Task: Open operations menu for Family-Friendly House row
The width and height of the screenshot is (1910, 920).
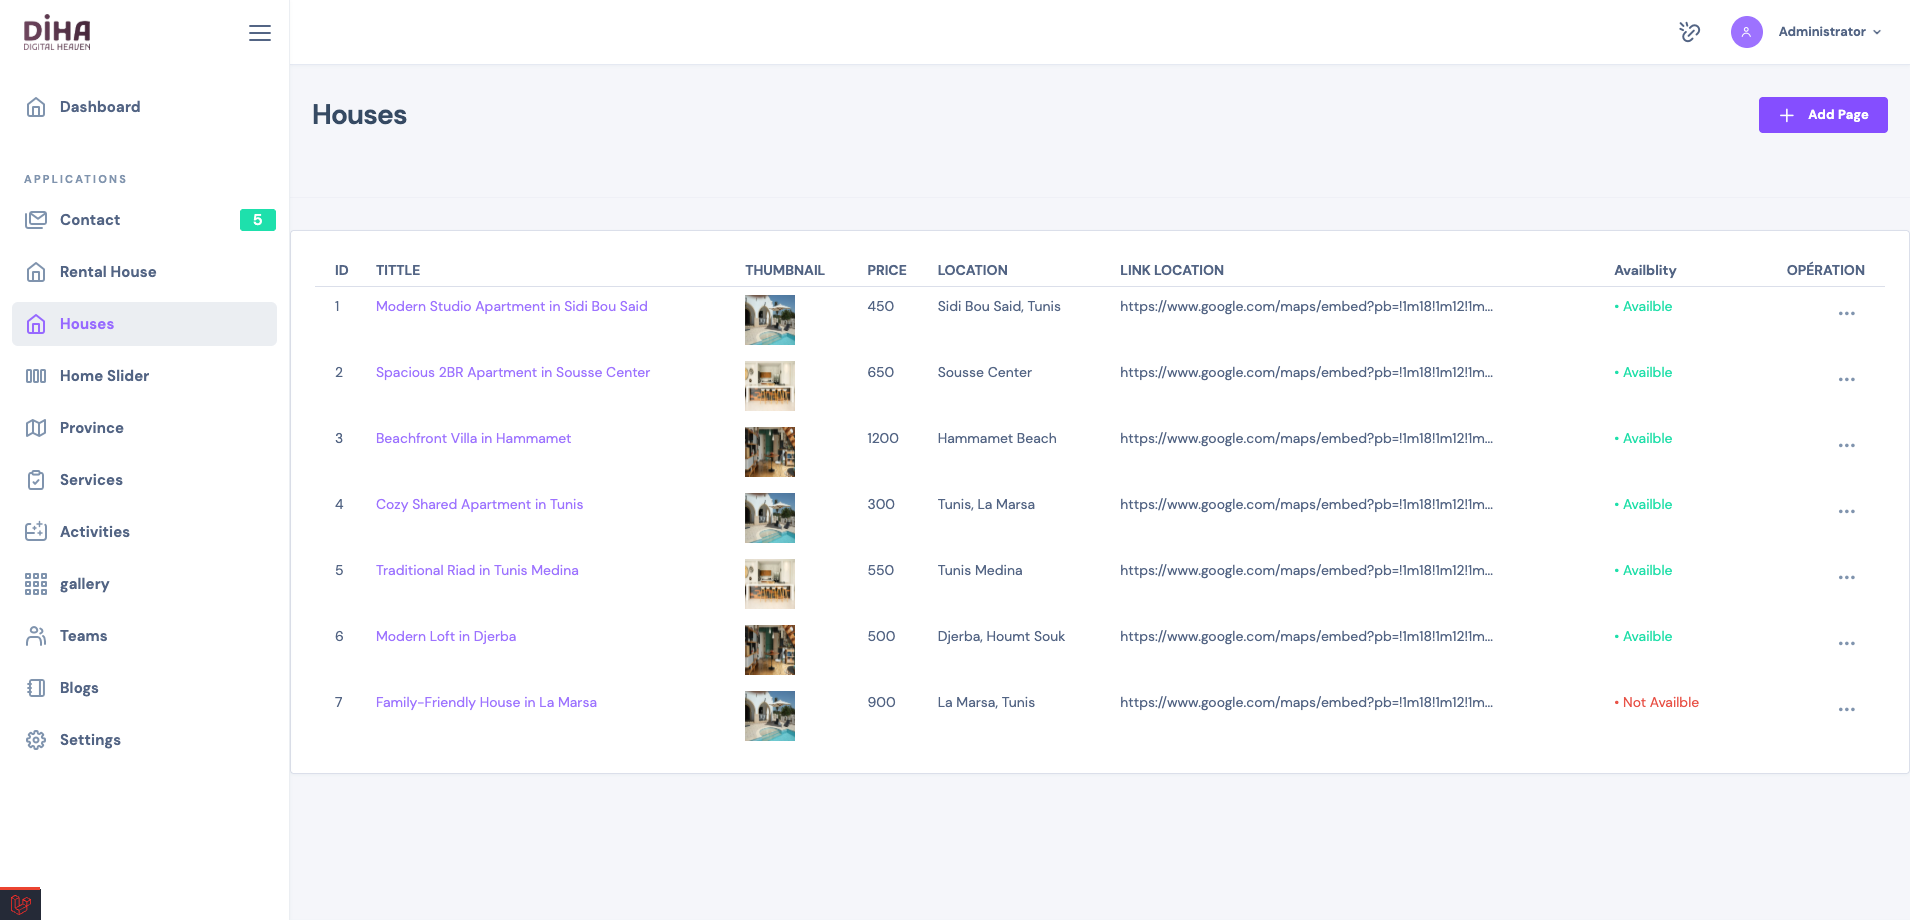Action: (1846, 710)
